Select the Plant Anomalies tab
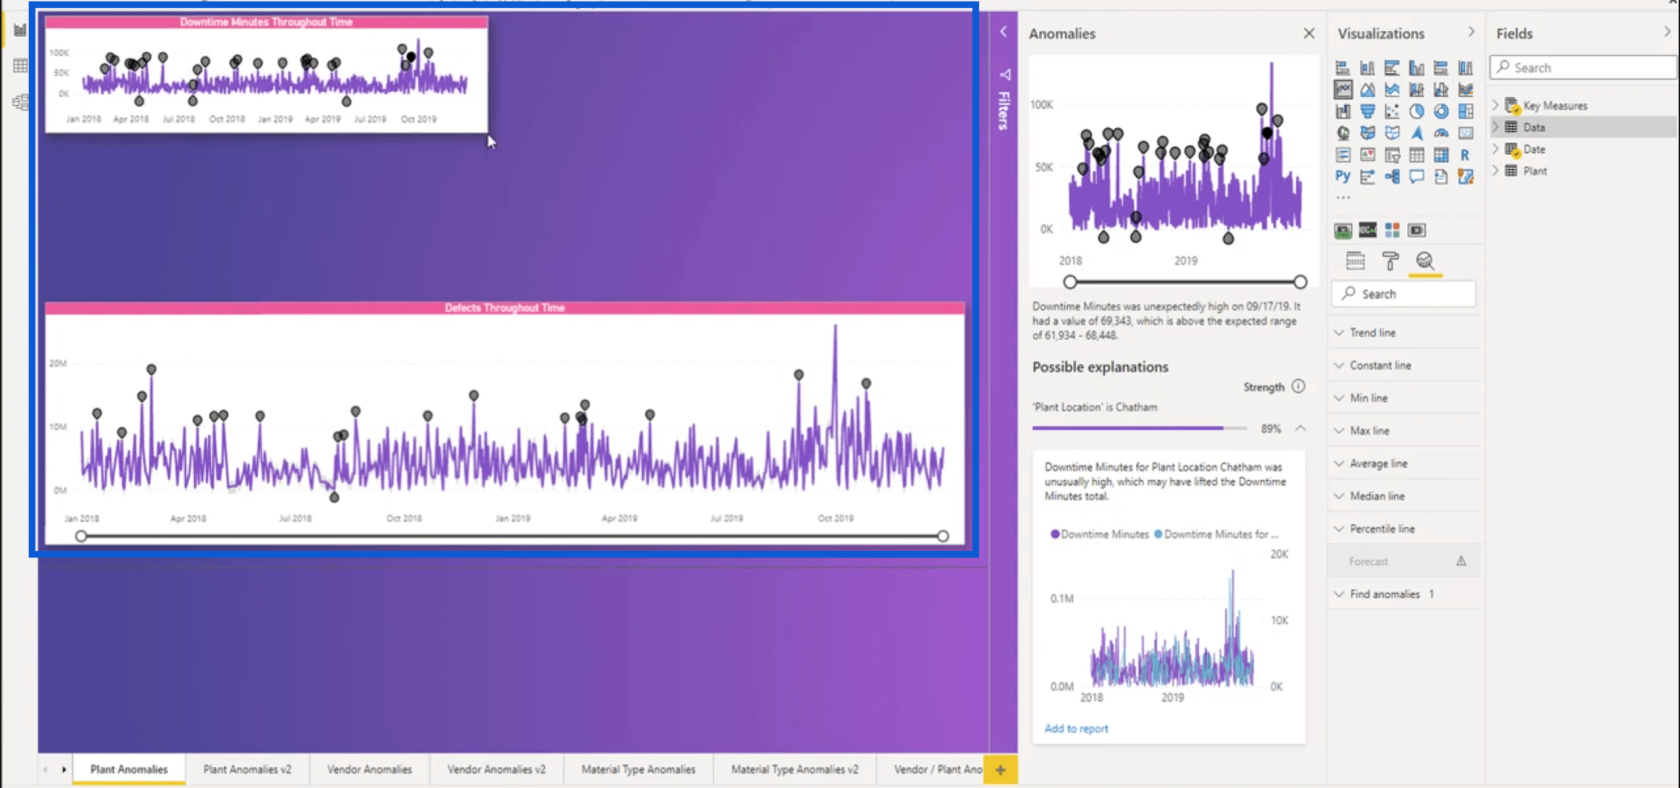The image size is (1680, 788). click(129, 769)
